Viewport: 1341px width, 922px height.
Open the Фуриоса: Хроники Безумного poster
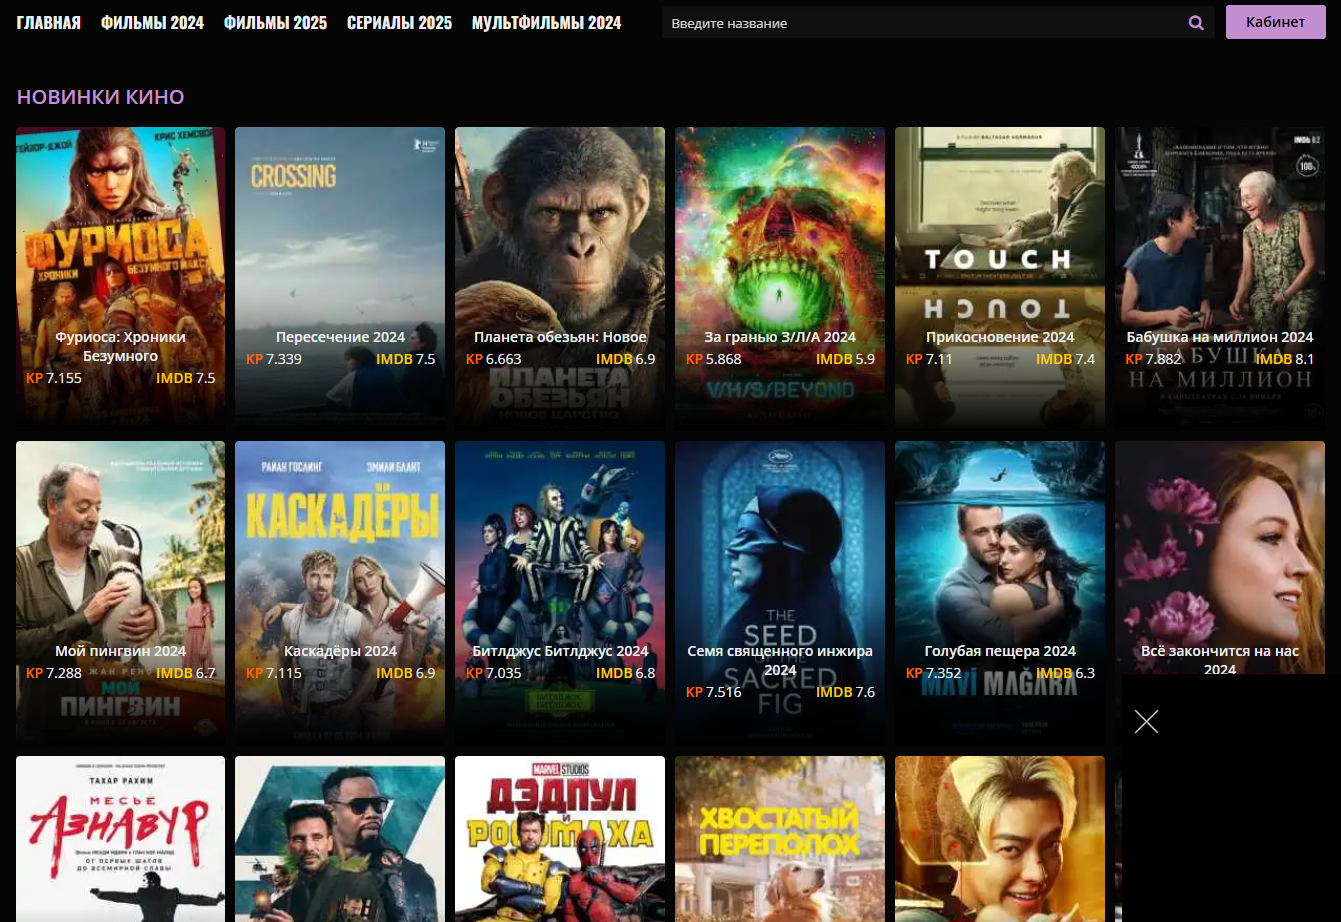120,278
